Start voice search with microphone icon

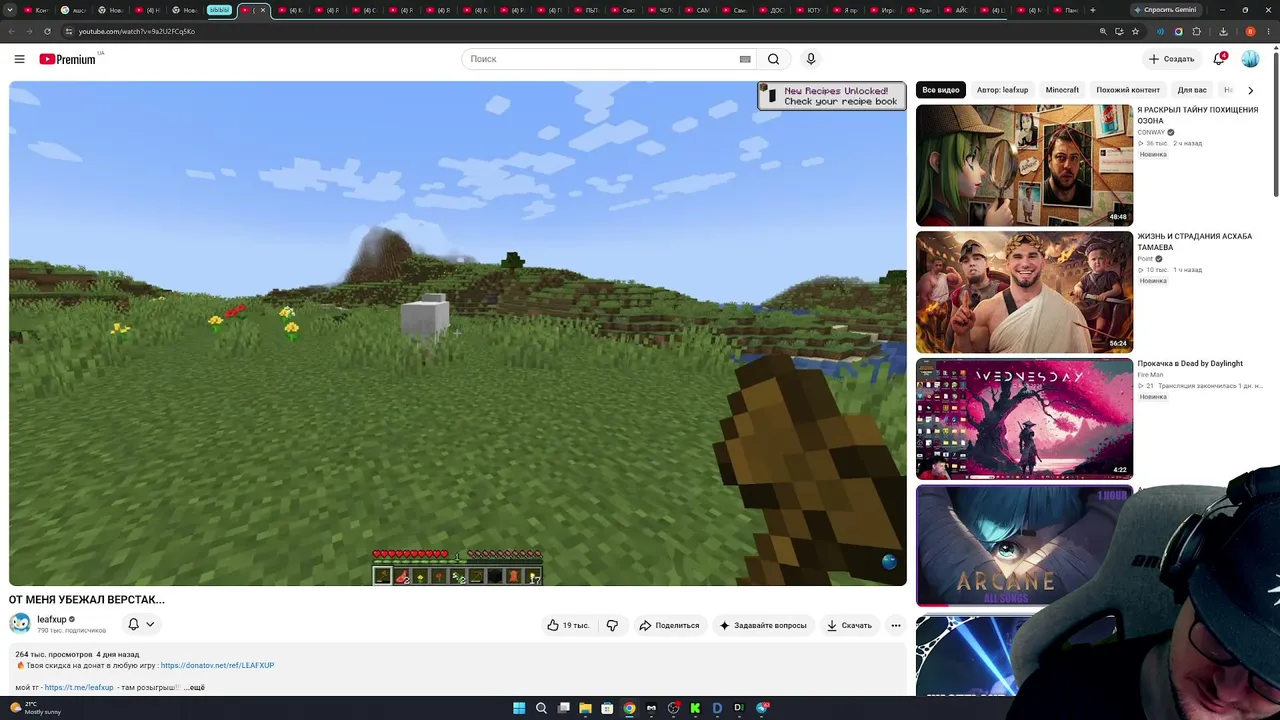tap(811, 59)
